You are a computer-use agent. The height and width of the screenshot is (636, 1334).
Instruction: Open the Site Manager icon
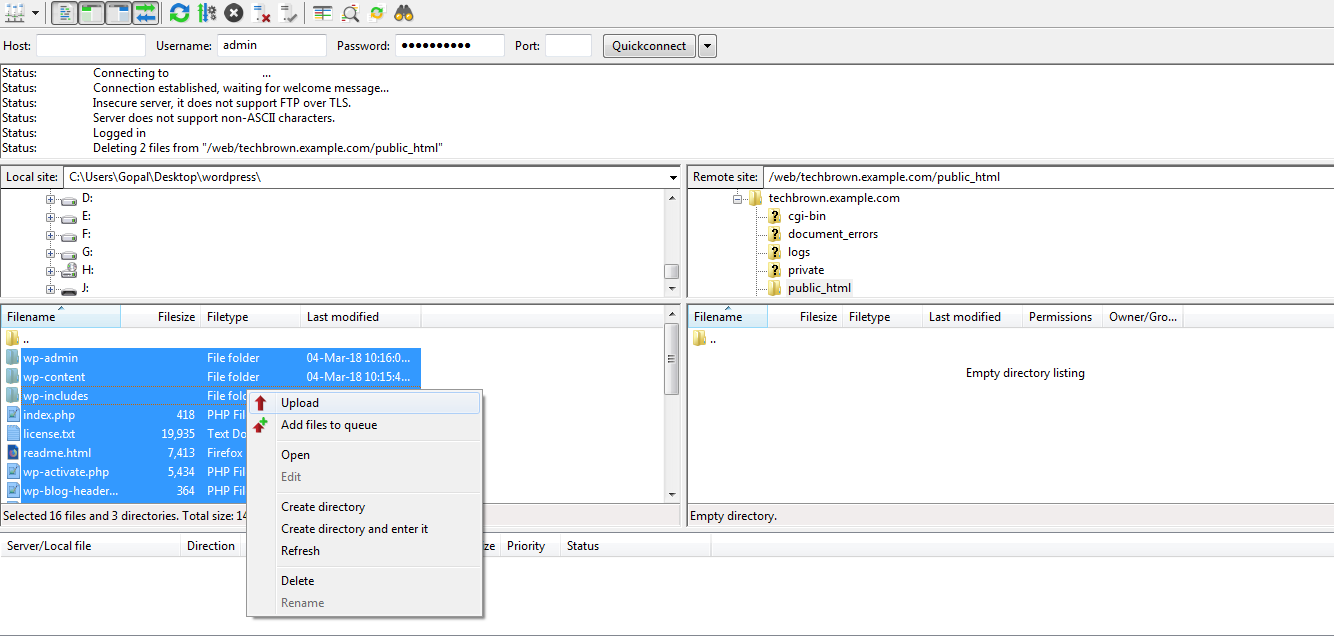15,13
